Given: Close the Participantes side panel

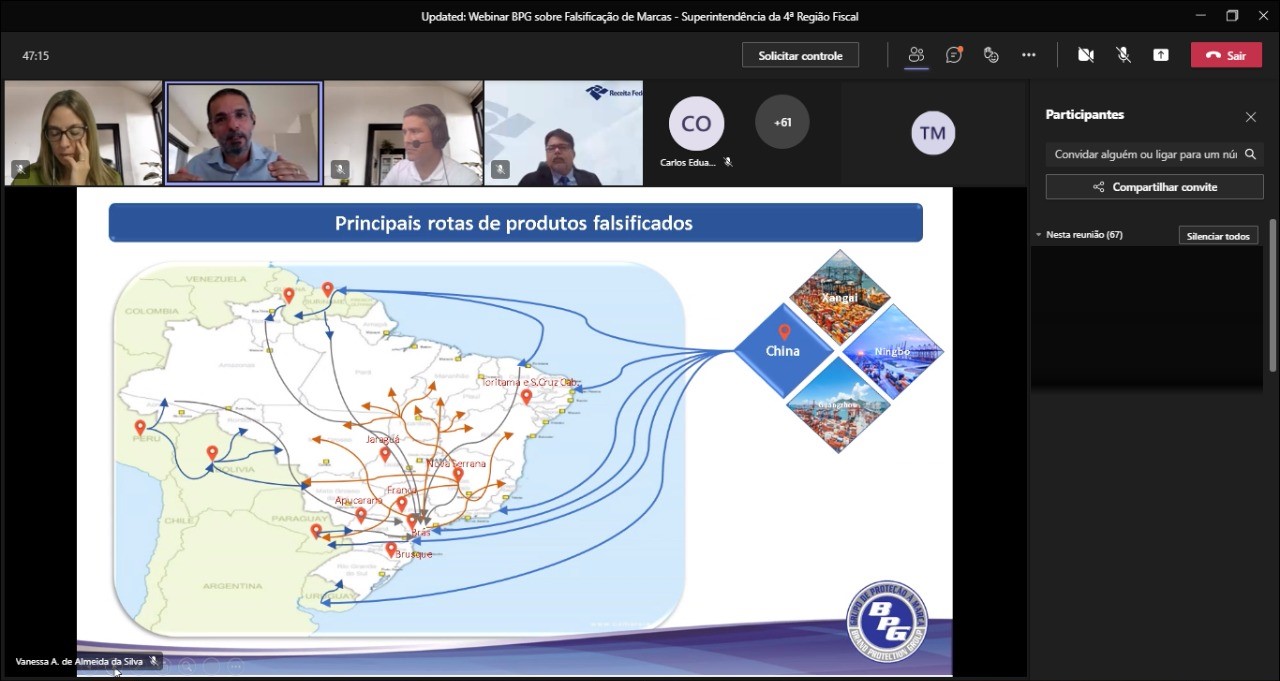Looking at the screenshot, I should [x=1250, y=117].
